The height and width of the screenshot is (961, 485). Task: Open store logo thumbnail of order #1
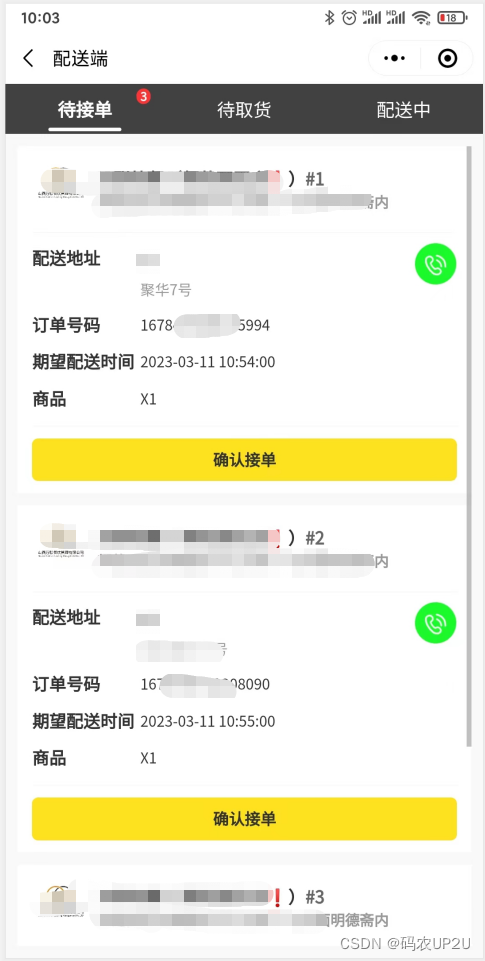[59, 183]
